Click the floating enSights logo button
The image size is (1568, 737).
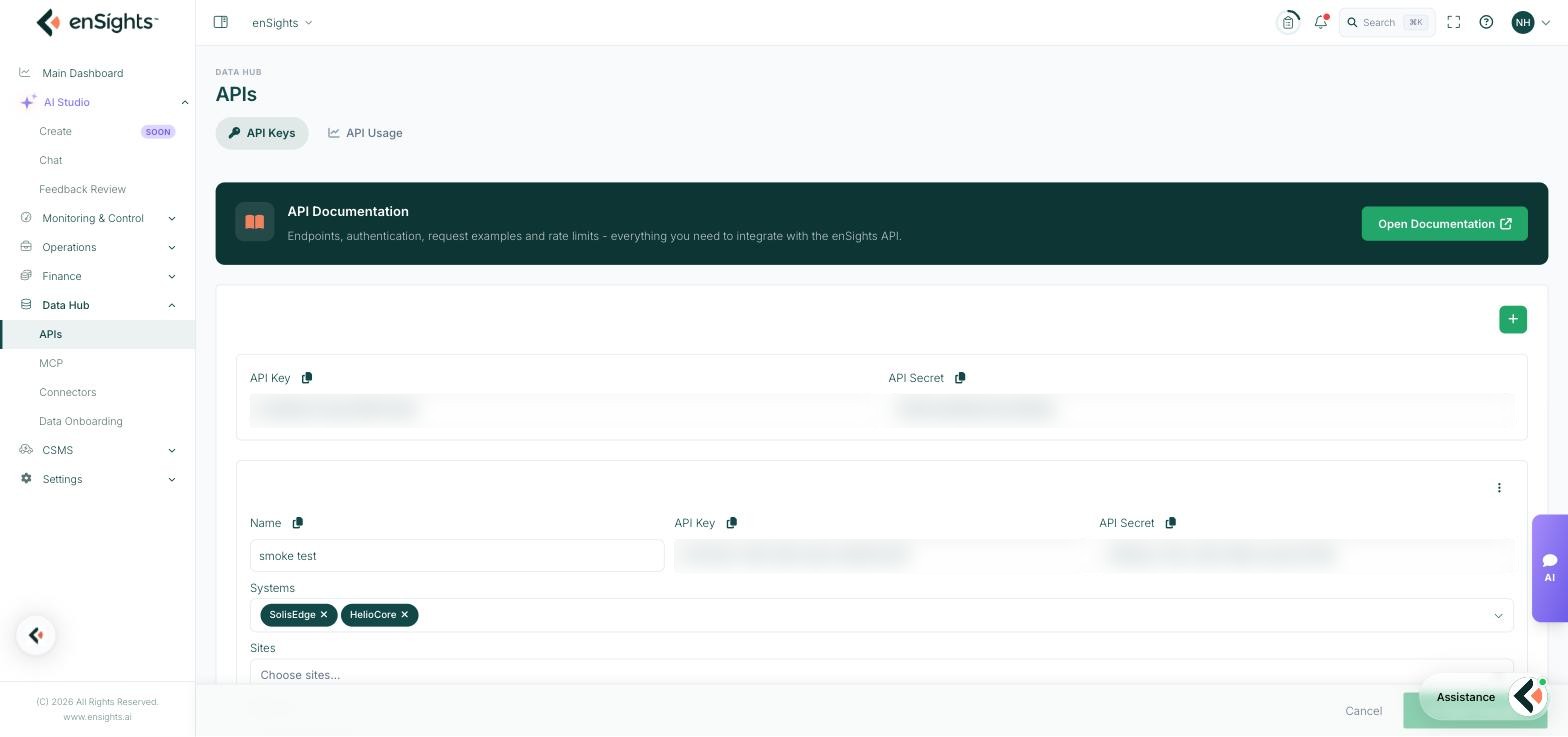(x=36, y=635)
